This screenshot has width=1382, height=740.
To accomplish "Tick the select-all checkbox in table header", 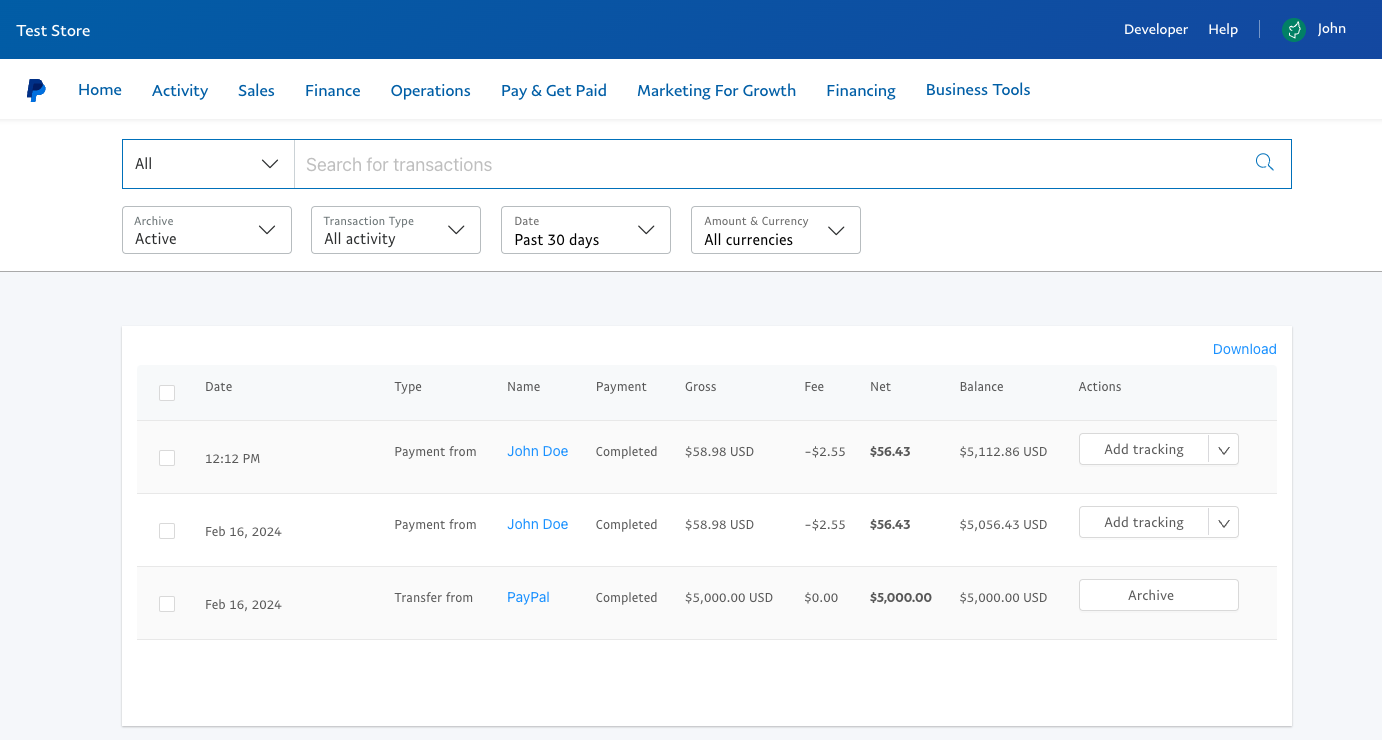I will click(167, 393).
